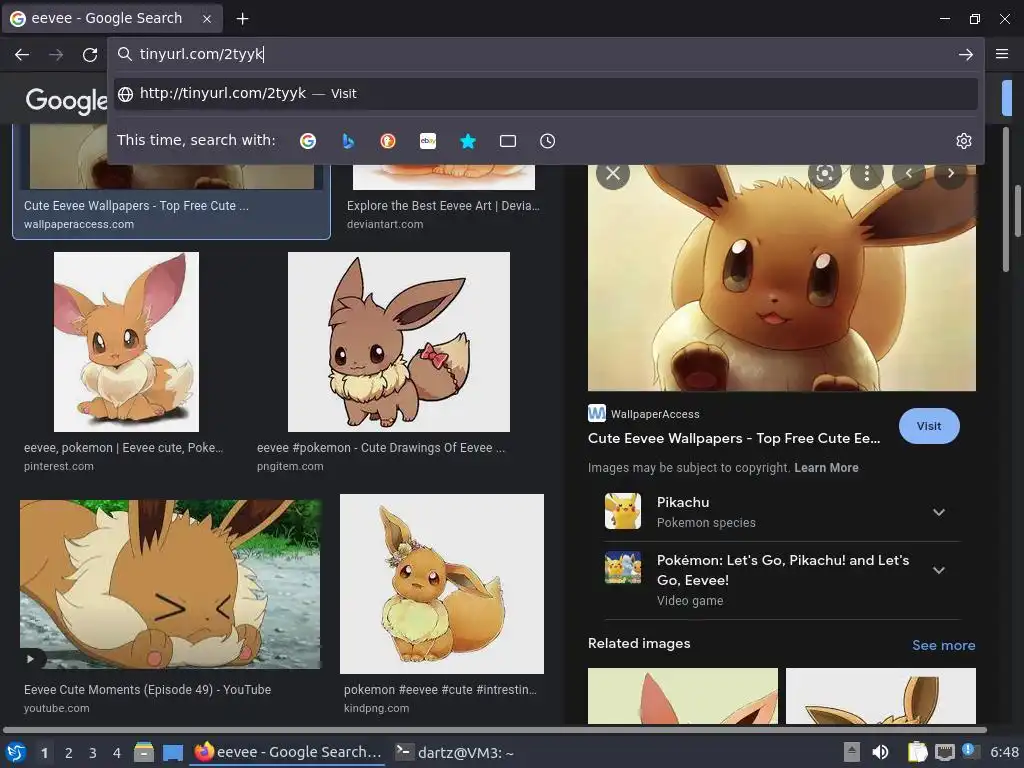The height and width of the screenshot is (768, 1024).
Task: Open the Learn More copyright link
Action: [826, 468]
